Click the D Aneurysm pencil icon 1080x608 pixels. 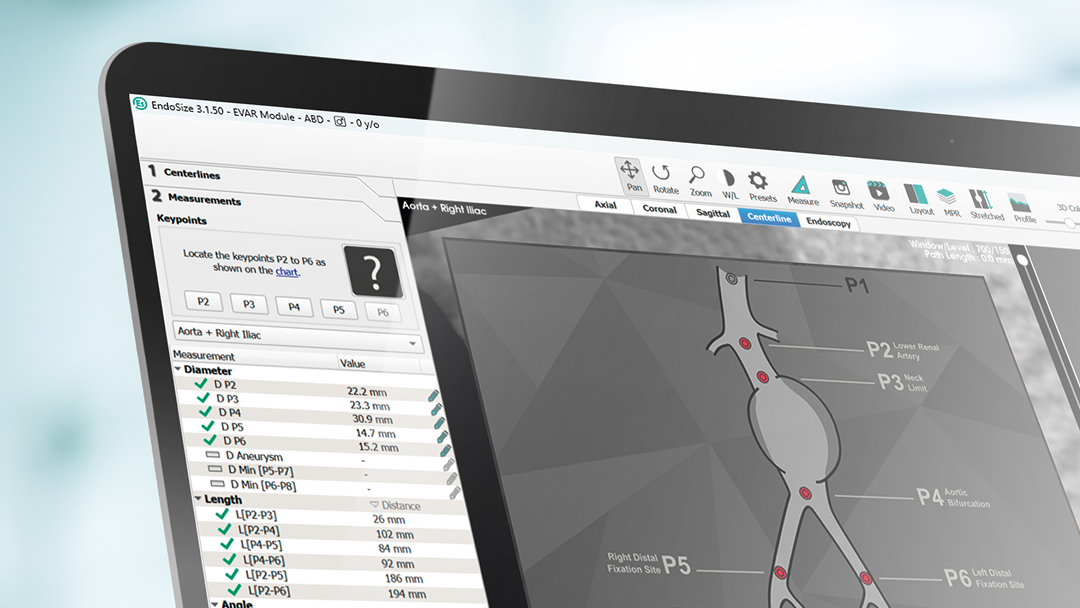click(x=448, y=465)
